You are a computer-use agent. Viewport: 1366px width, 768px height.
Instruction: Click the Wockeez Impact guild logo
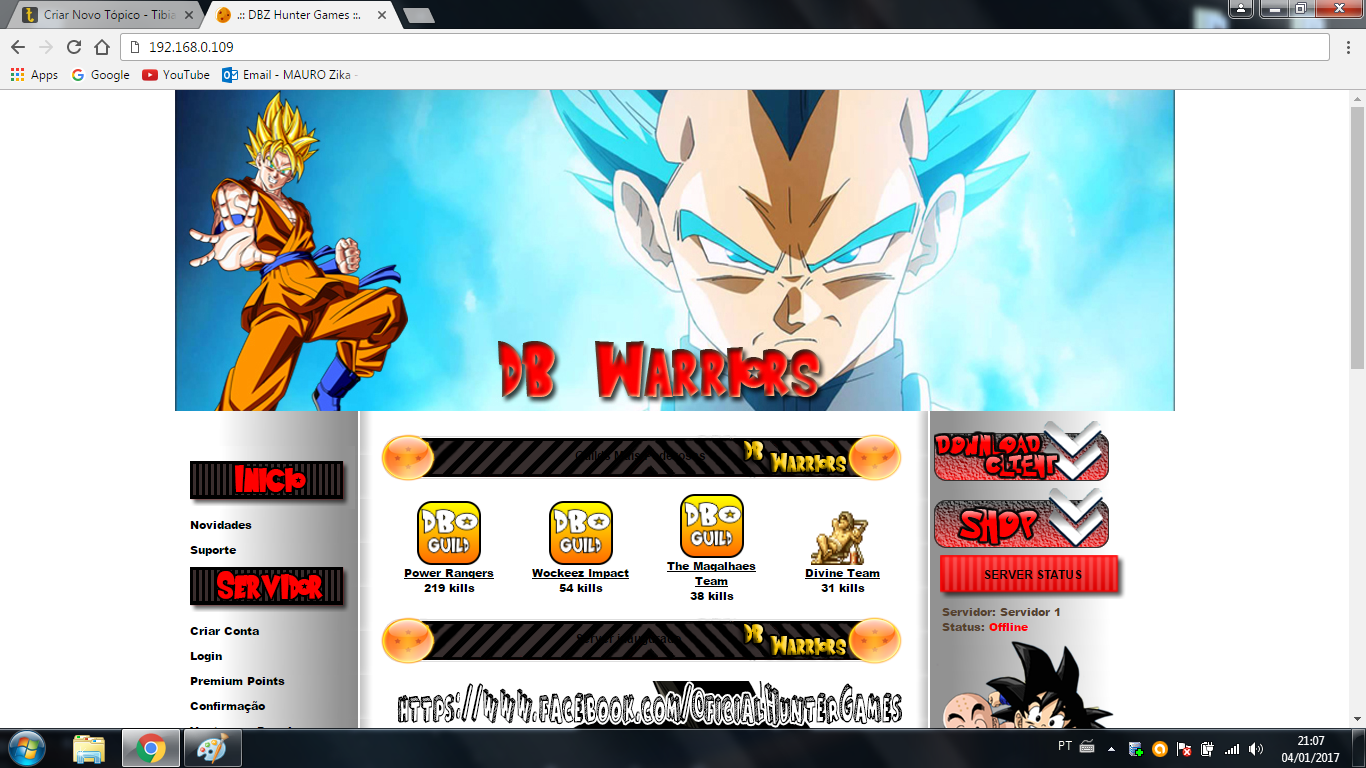click(x=581, y=533)
